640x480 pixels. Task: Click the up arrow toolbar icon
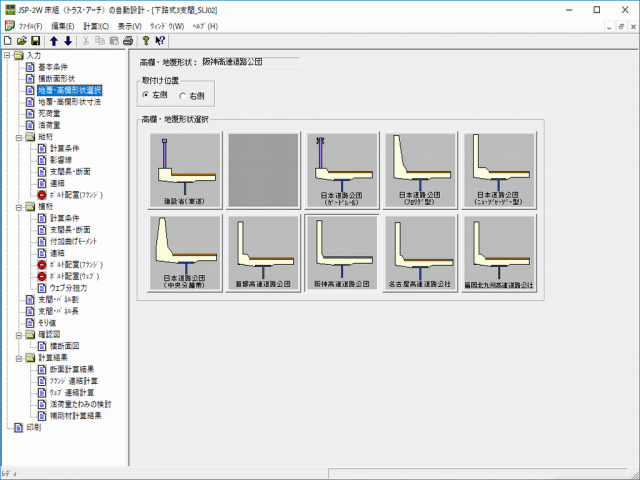point(54,40)
